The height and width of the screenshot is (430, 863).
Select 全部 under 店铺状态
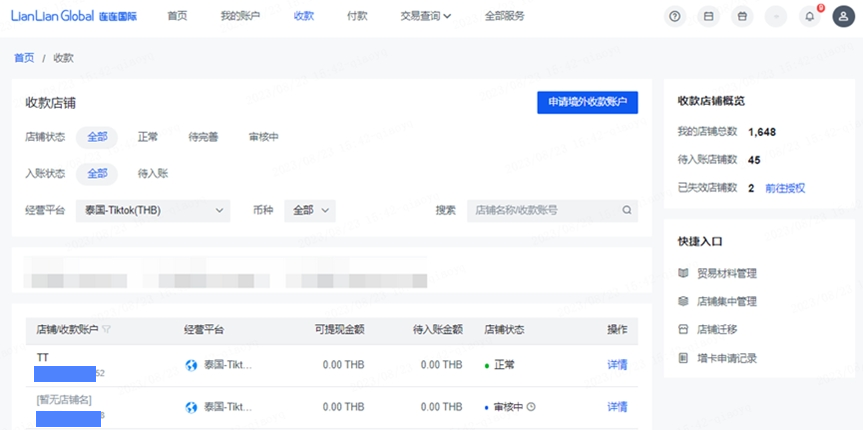[97, 138]
